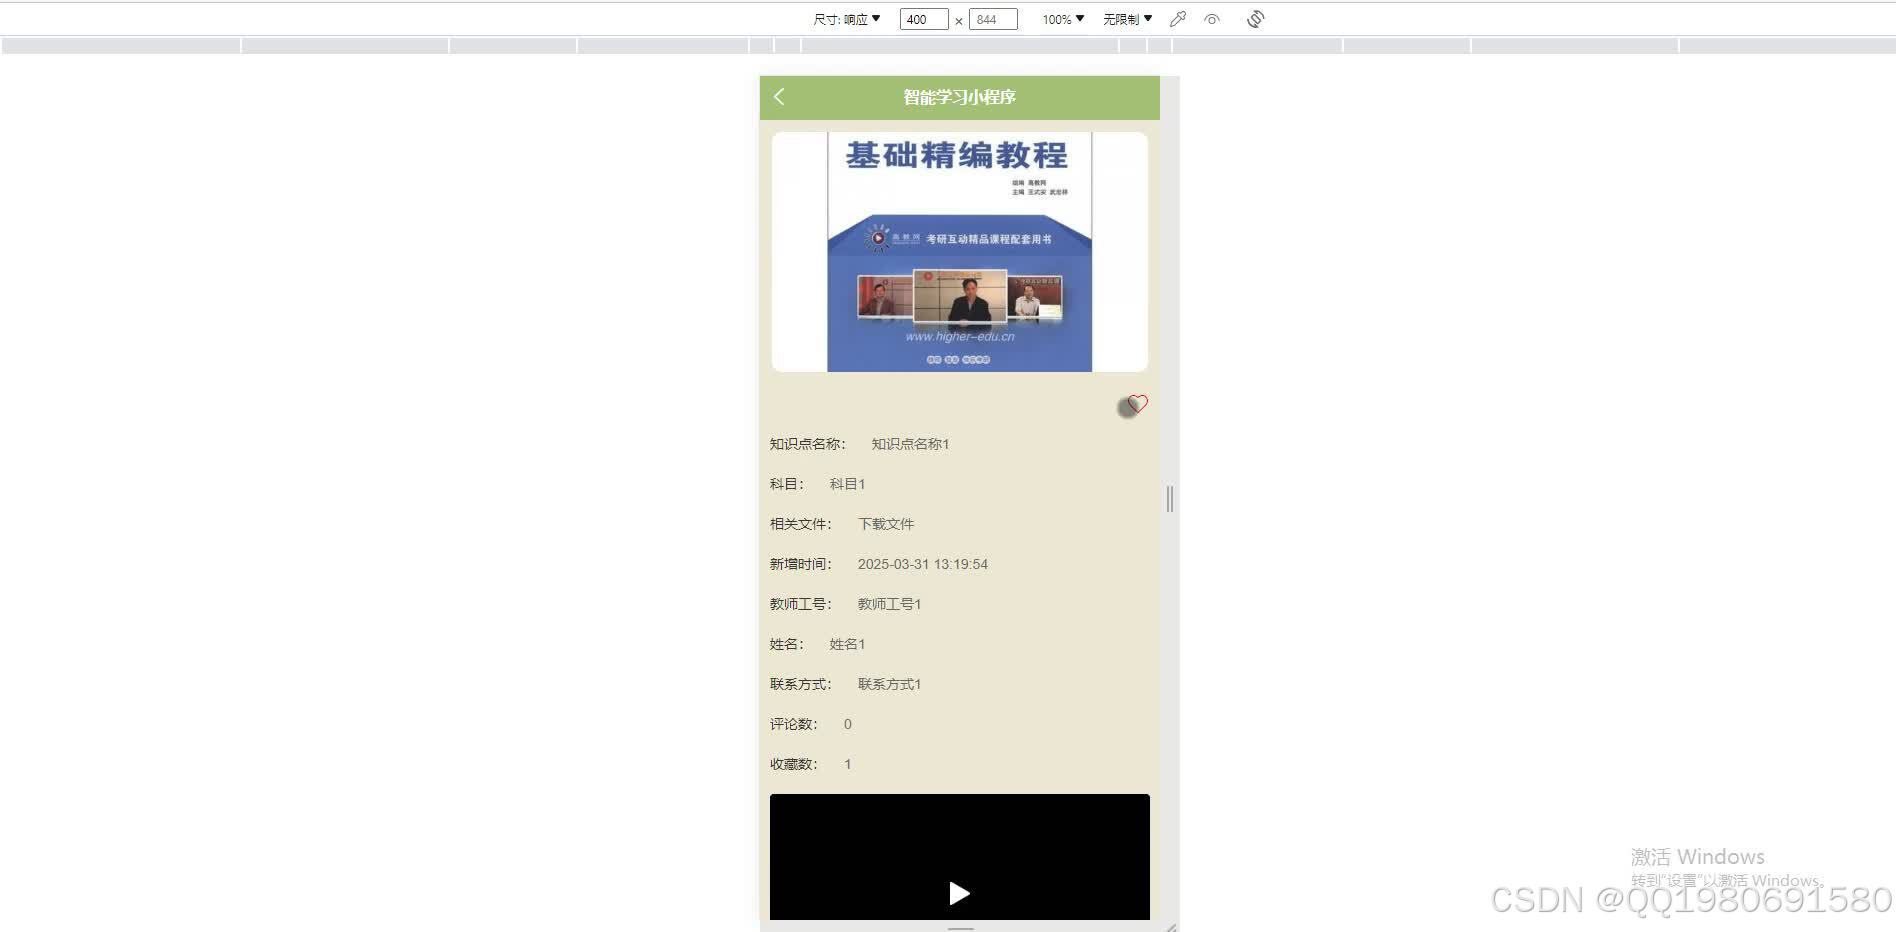Toggle the heart favorite icon
Image resolution: width=1896 pixels, height=932 pixels.
coord(1136,404)
